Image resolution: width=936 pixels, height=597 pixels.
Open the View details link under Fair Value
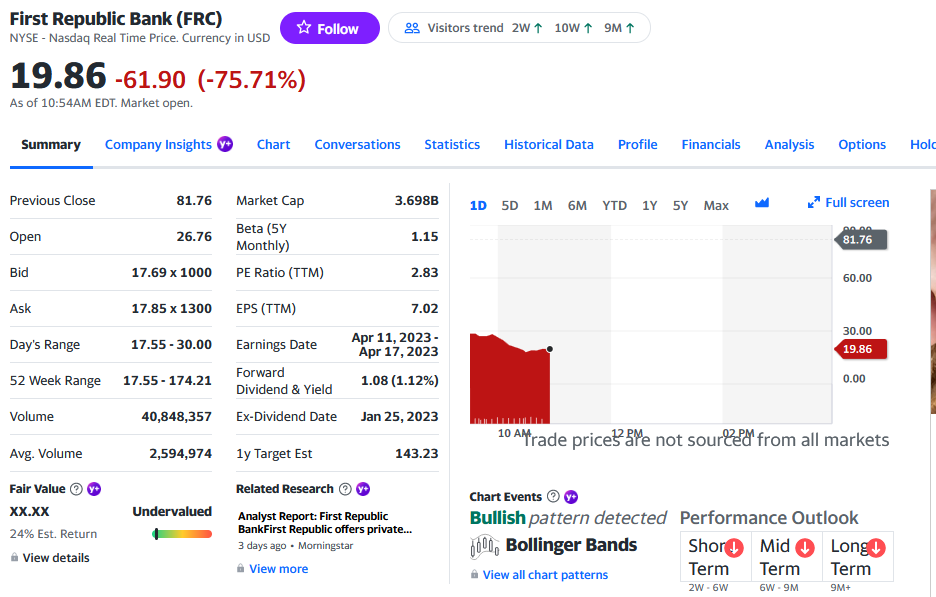56,558
